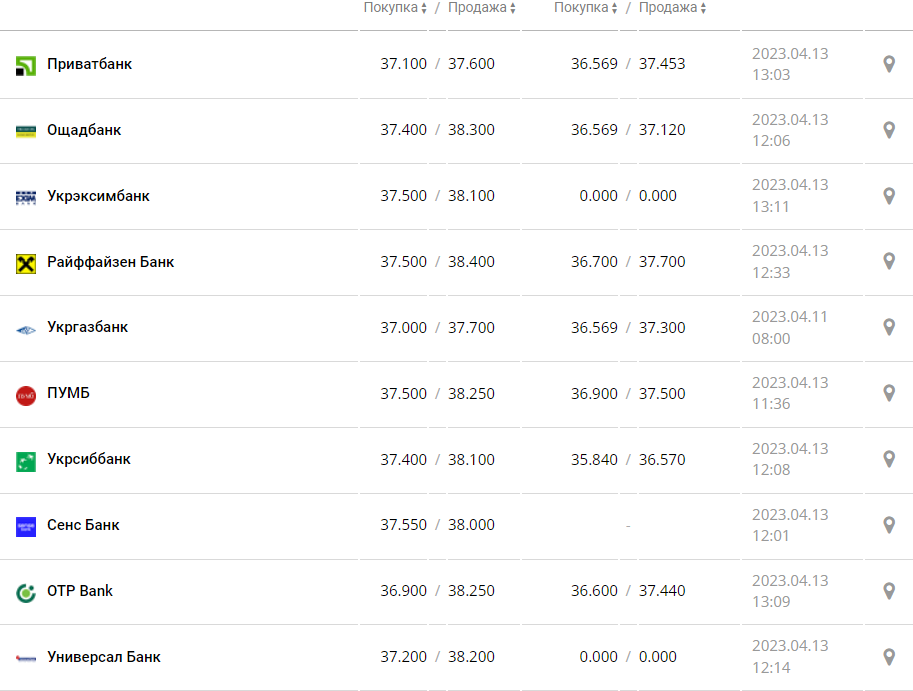Click Райффайзен Банк yellow logo
Screen dimensions: 913x691
pyautogui.click(x=26, y=263)
